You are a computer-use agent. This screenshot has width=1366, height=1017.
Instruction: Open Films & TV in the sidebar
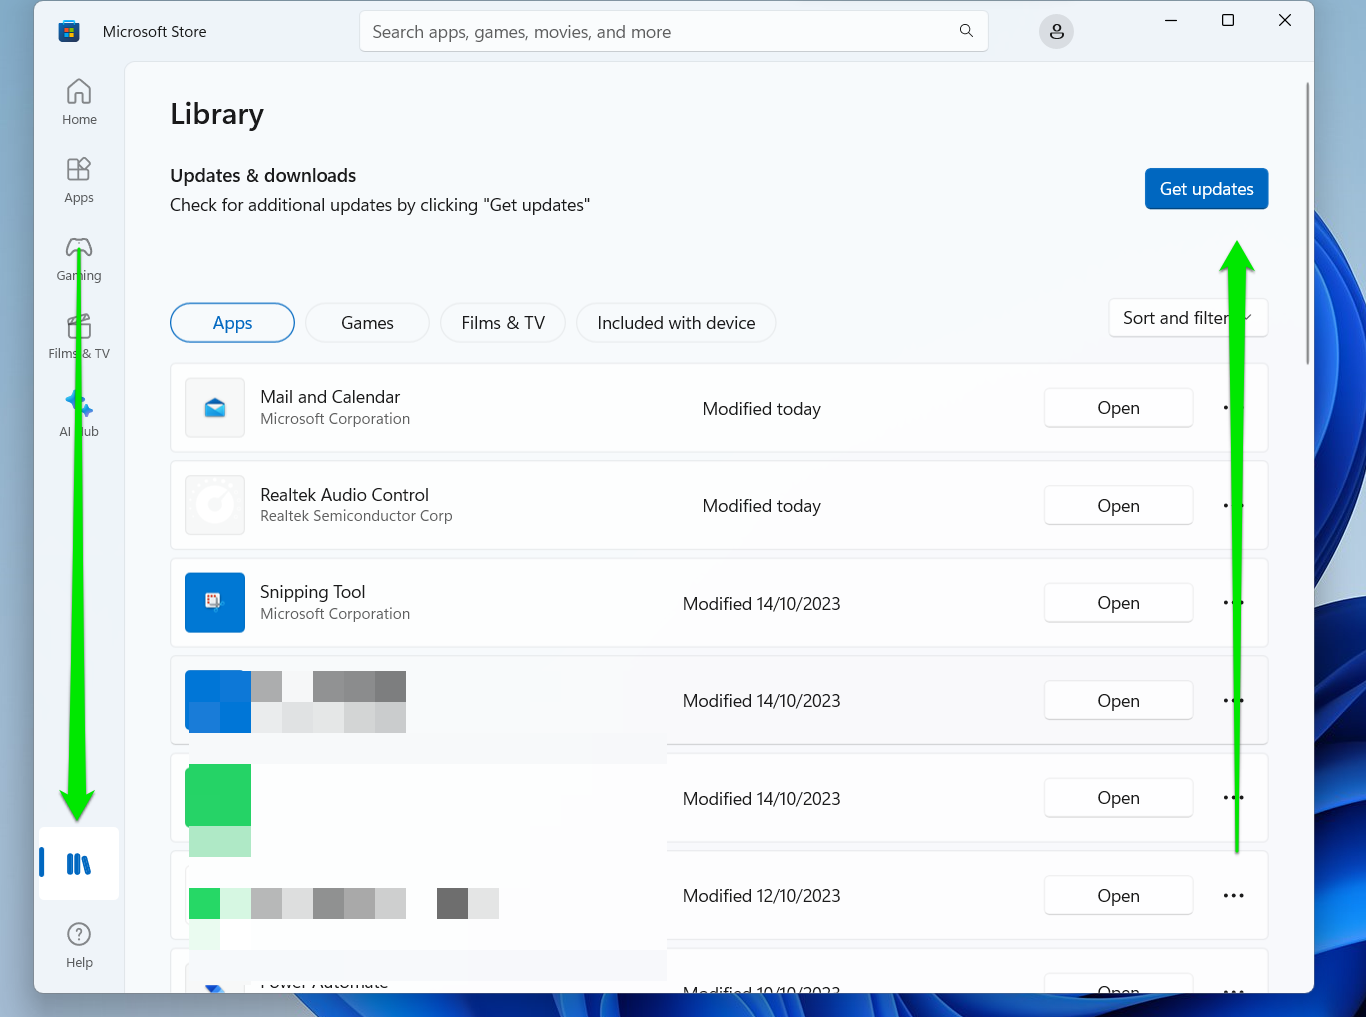point(79,336)
